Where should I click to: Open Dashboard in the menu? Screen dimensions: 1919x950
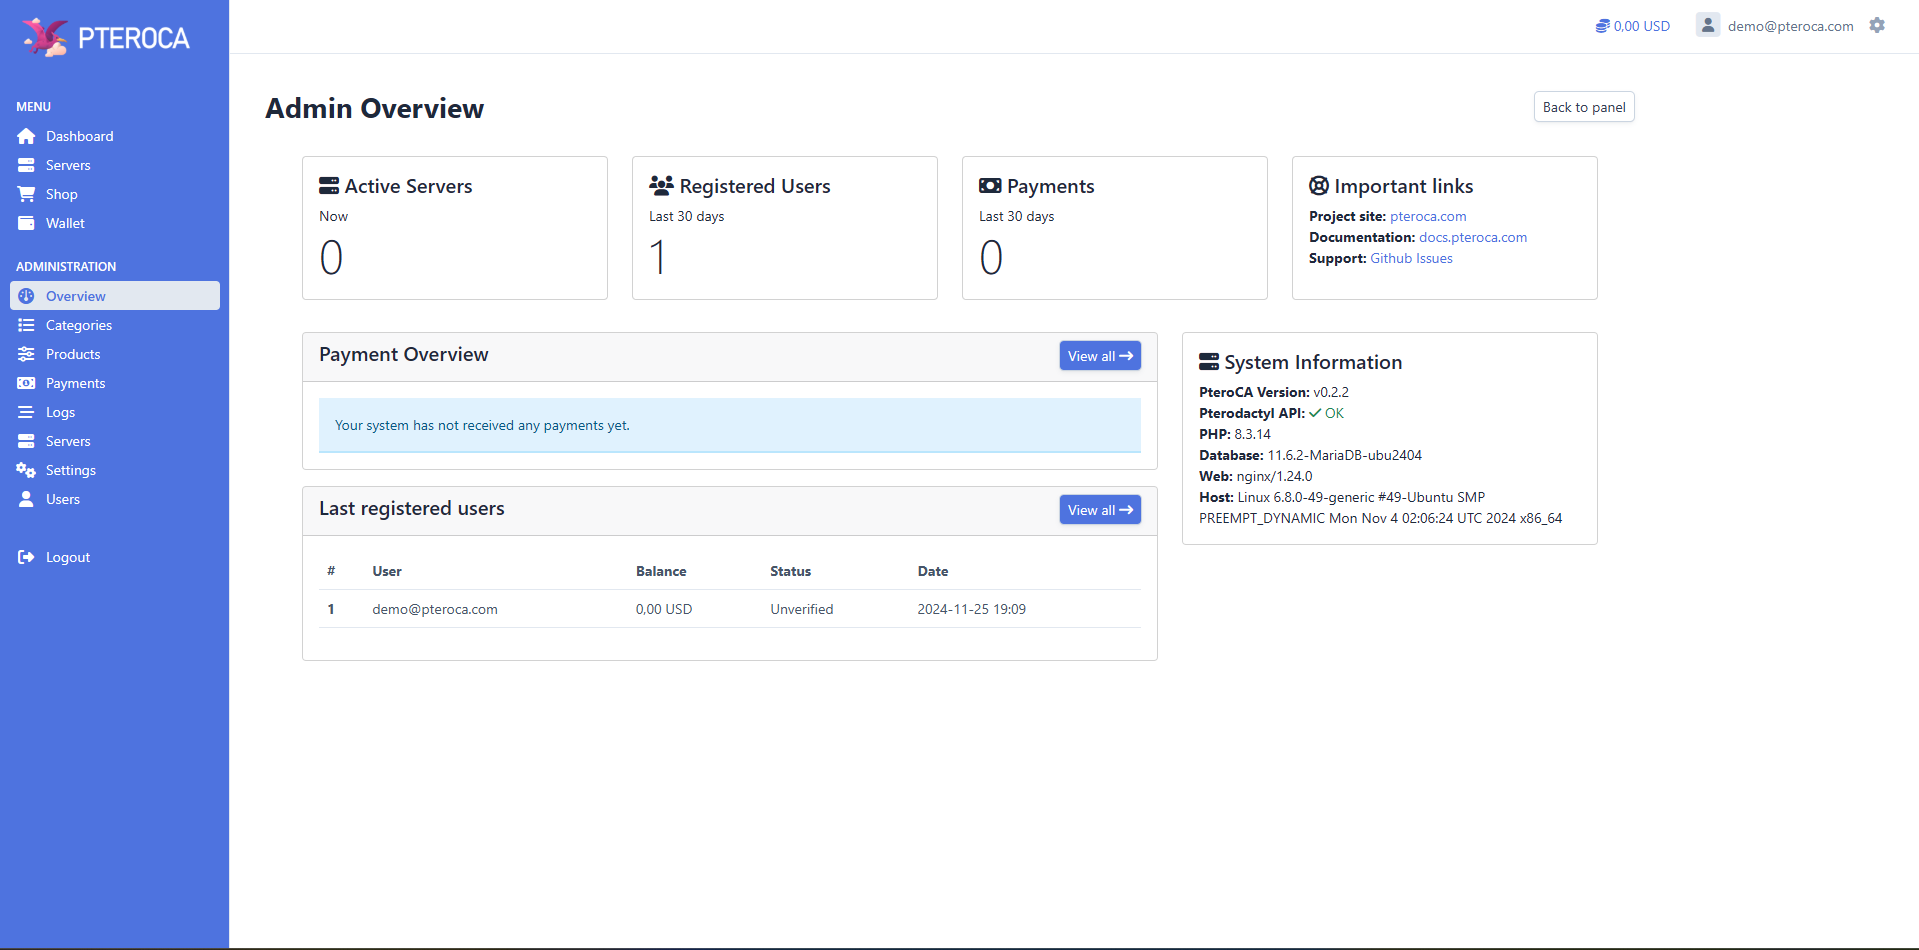tap(80, 136)
